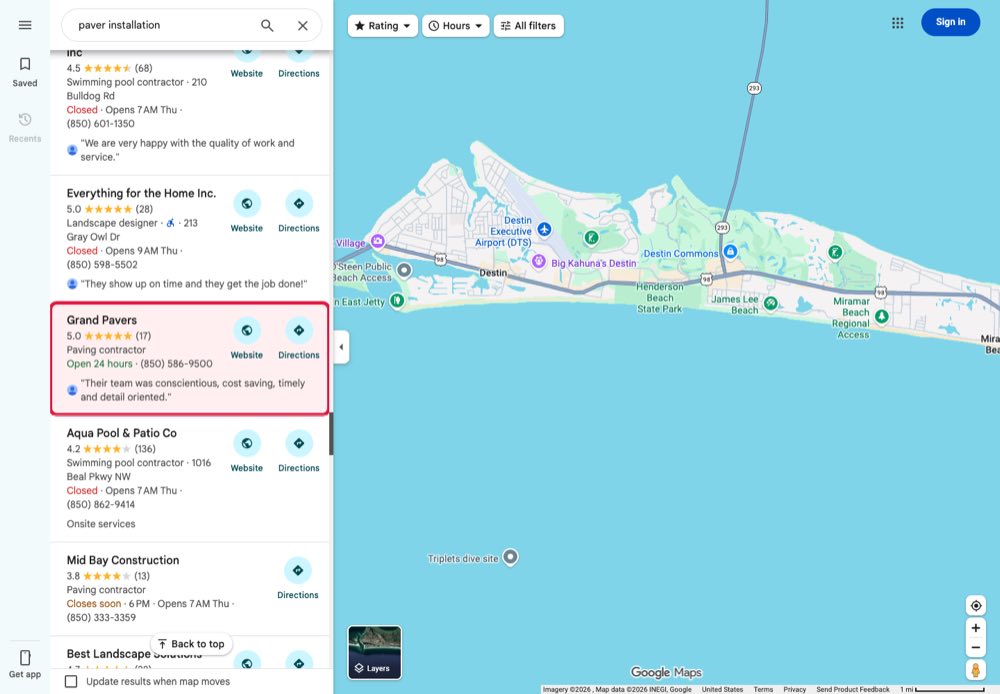This screenshot has width=1000, height=694.
Task: Click Destin Executive Airport marker
Action: coord(544,229)
